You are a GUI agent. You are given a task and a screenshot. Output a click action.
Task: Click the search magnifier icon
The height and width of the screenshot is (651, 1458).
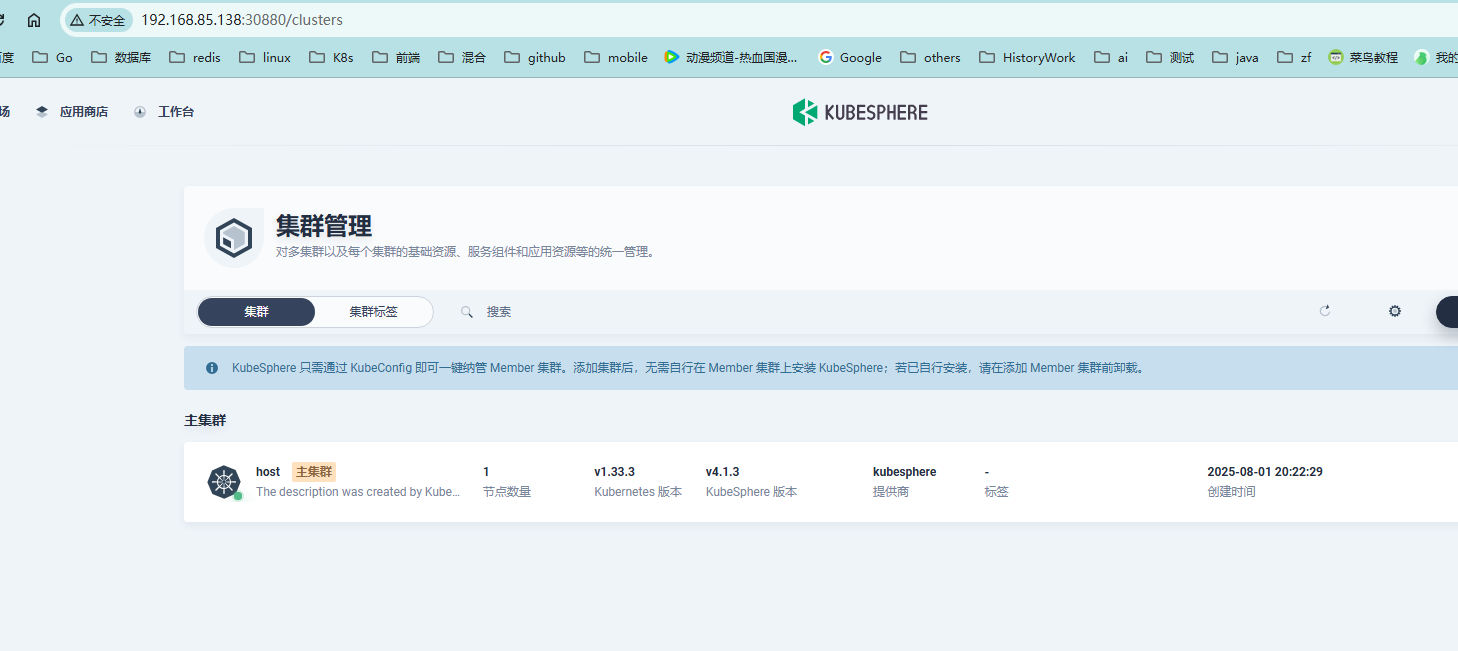point(467,312)
